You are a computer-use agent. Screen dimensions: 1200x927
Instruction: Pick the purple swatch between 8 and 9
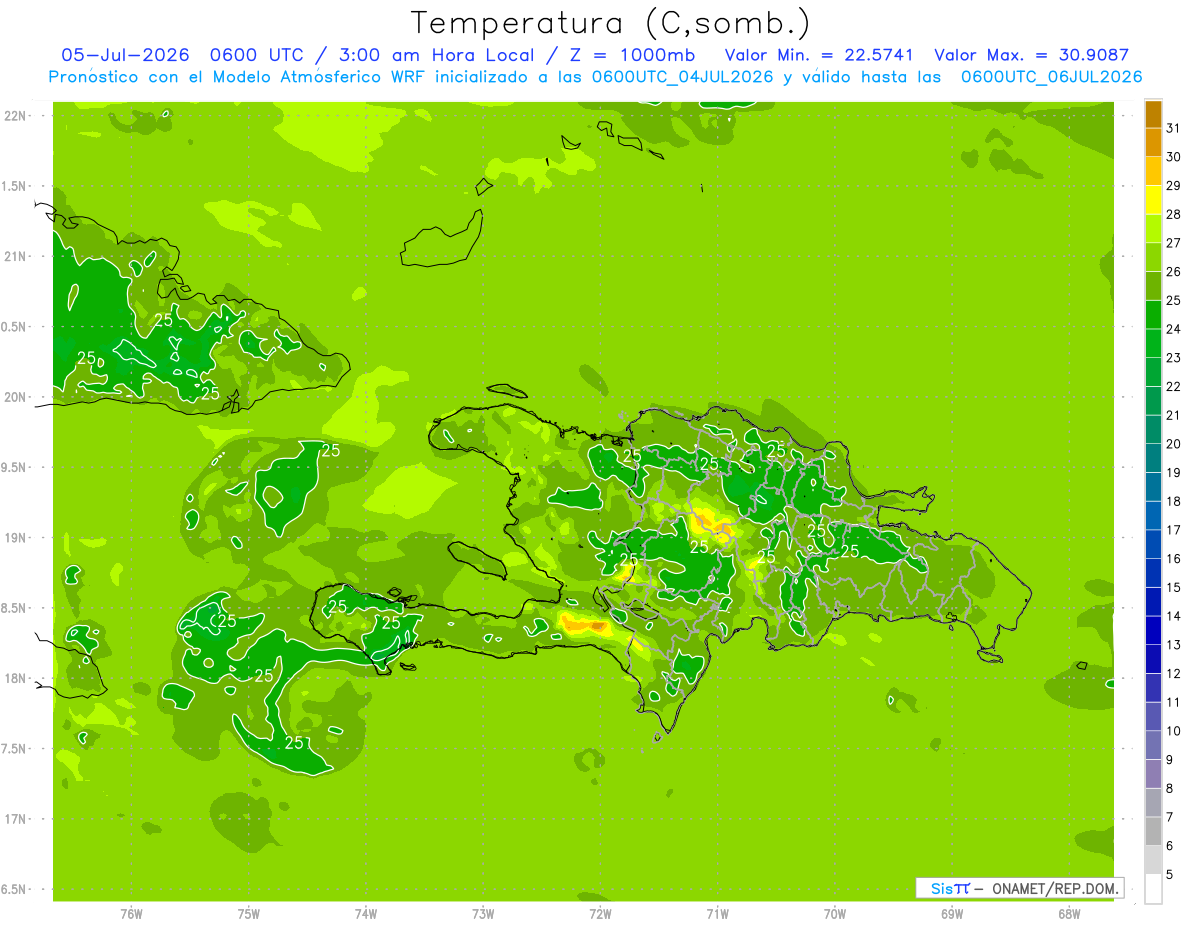pos(1153,774)
